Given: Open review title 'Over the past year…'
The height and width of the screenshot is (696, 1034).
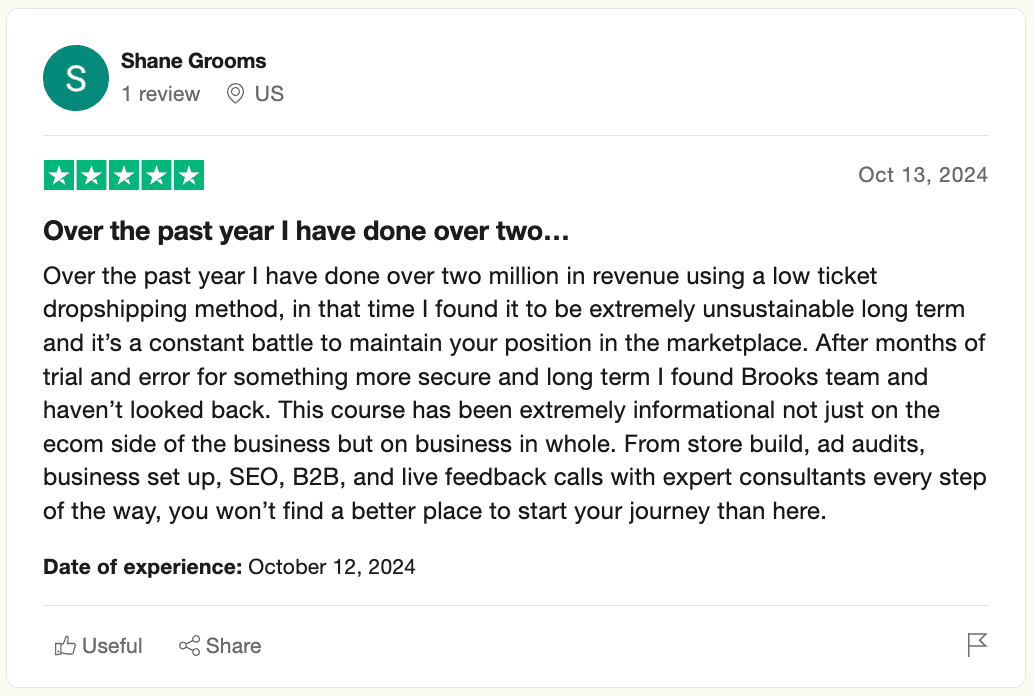Looking at the screenshot, I should click(x=306, y=233).
